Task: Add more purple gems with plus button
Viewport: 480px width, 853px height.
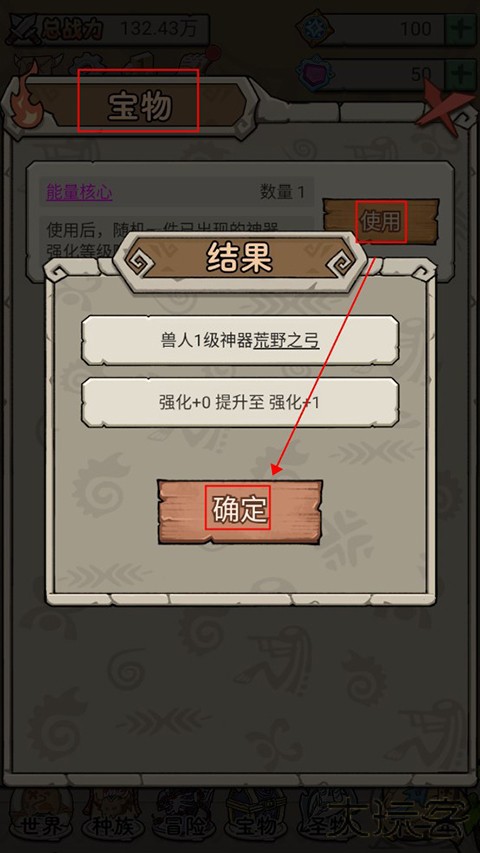Action: click(460, 73)
